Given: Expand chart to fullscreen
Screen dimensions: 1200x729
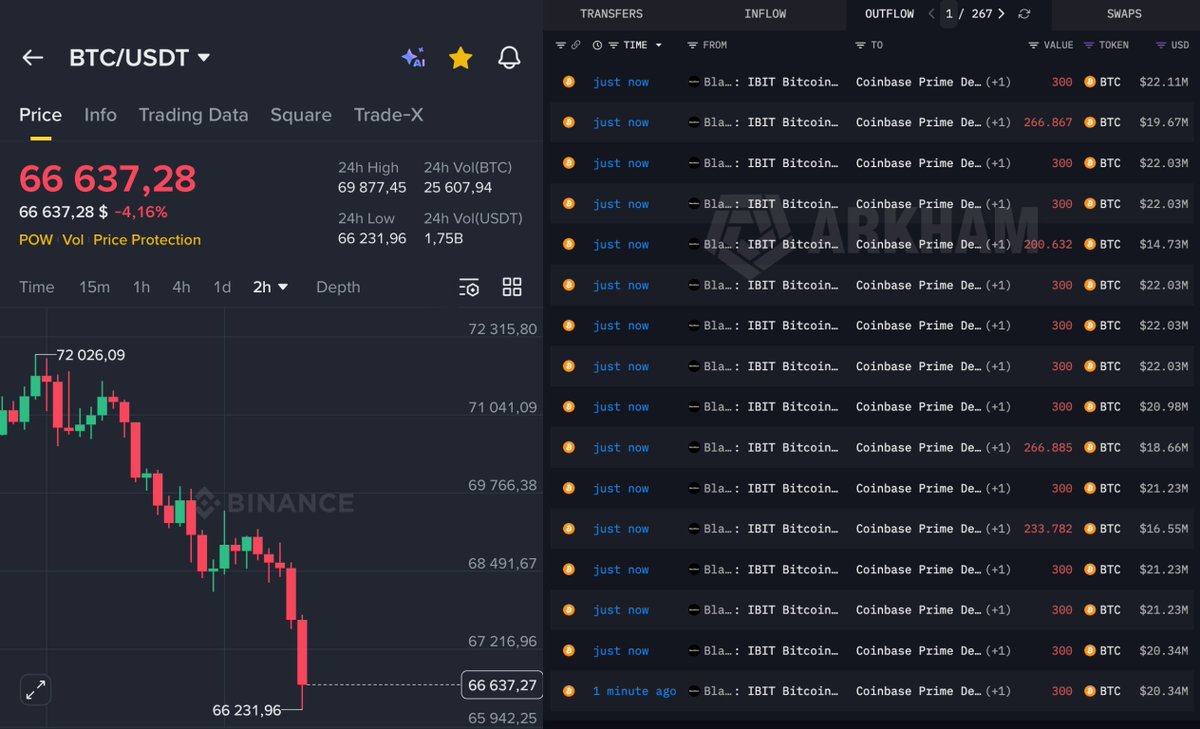Looking at the screenshot, I should click(35, 690).
